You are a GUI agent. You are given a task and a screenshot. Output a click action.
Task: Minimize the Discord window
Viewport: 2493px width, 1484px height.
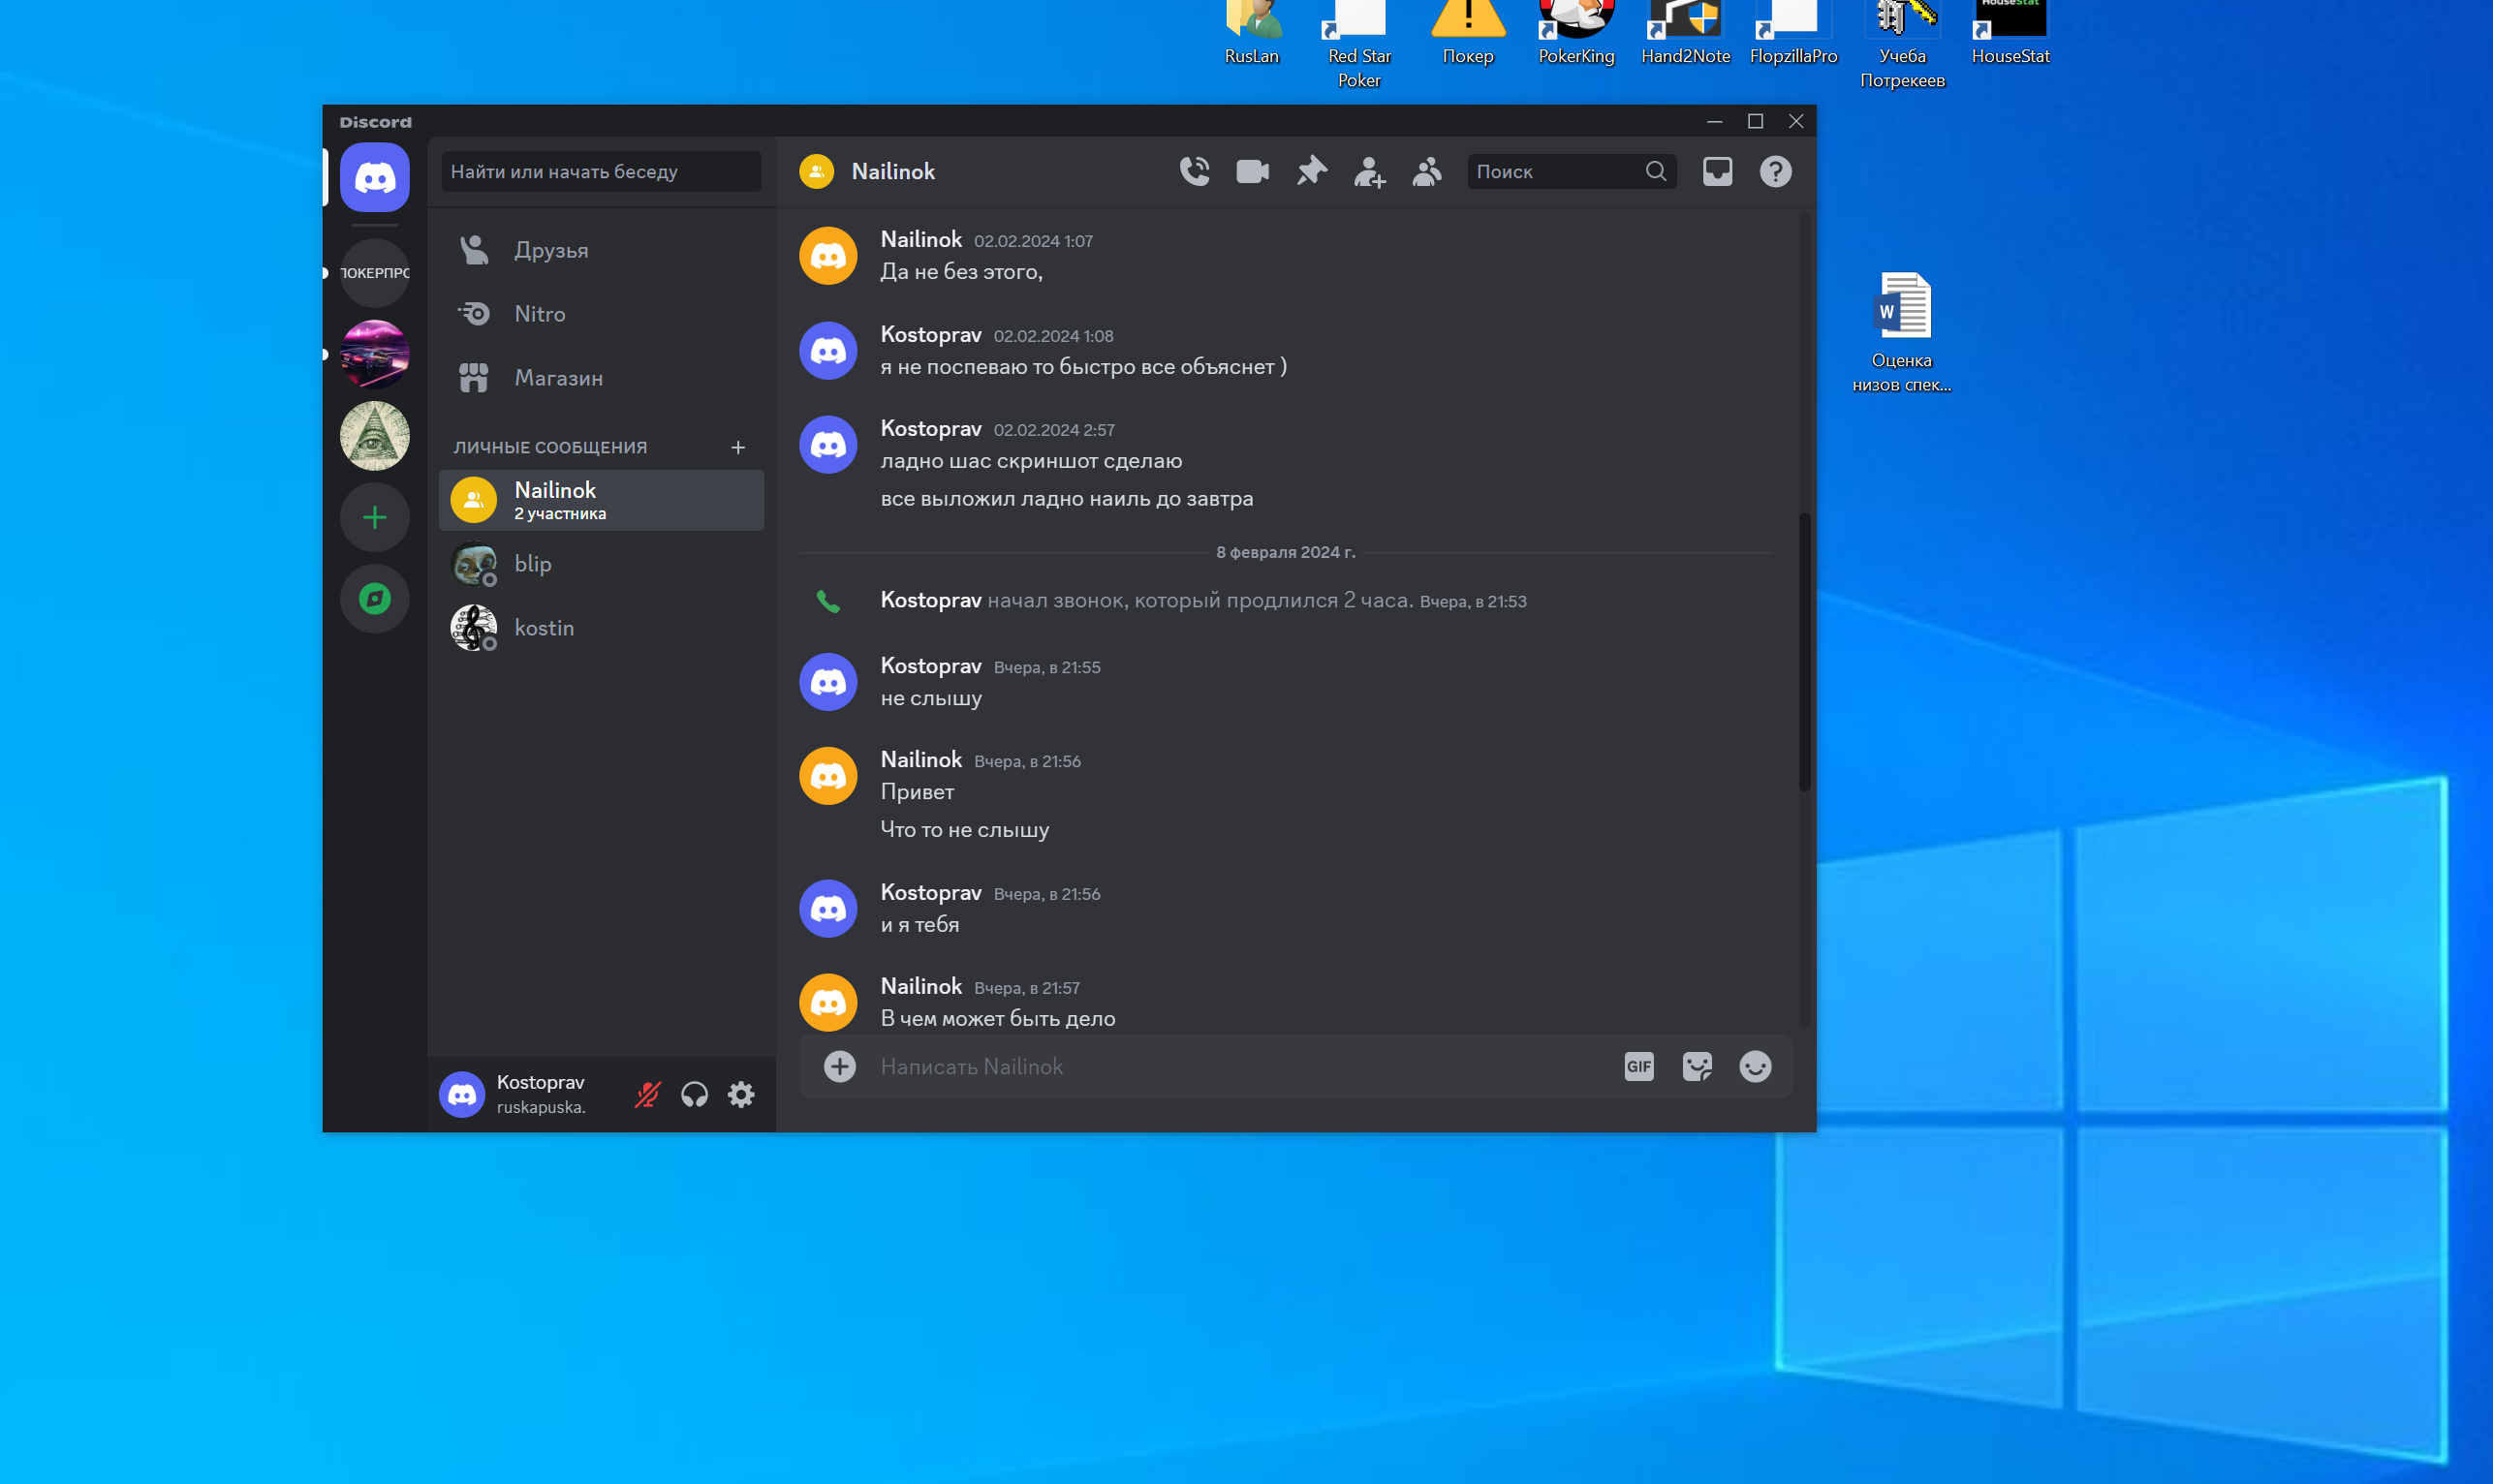click(x=1714, y=121)
